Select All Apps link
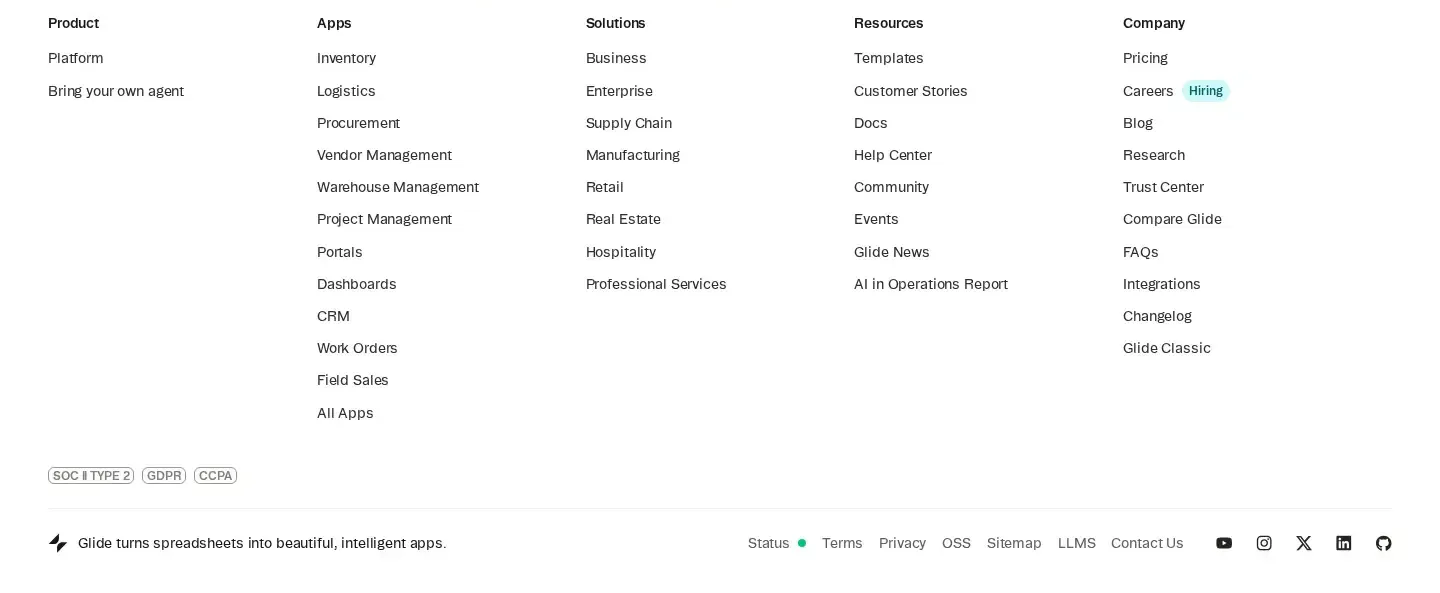The image size is (1440, 593). coord(345,413)
